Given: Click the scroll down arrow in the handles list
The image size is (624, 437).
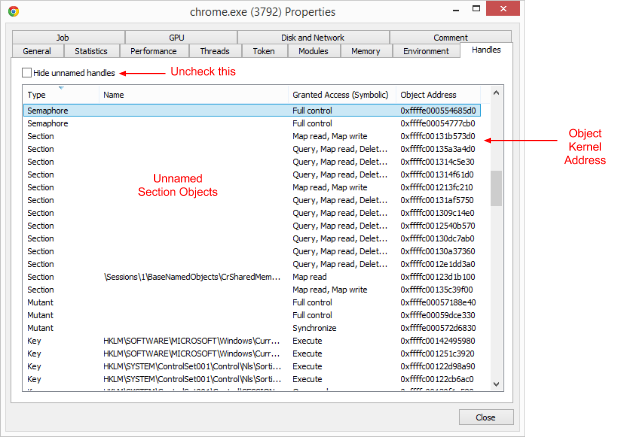Looking at the screenshot, I should 496,384.
